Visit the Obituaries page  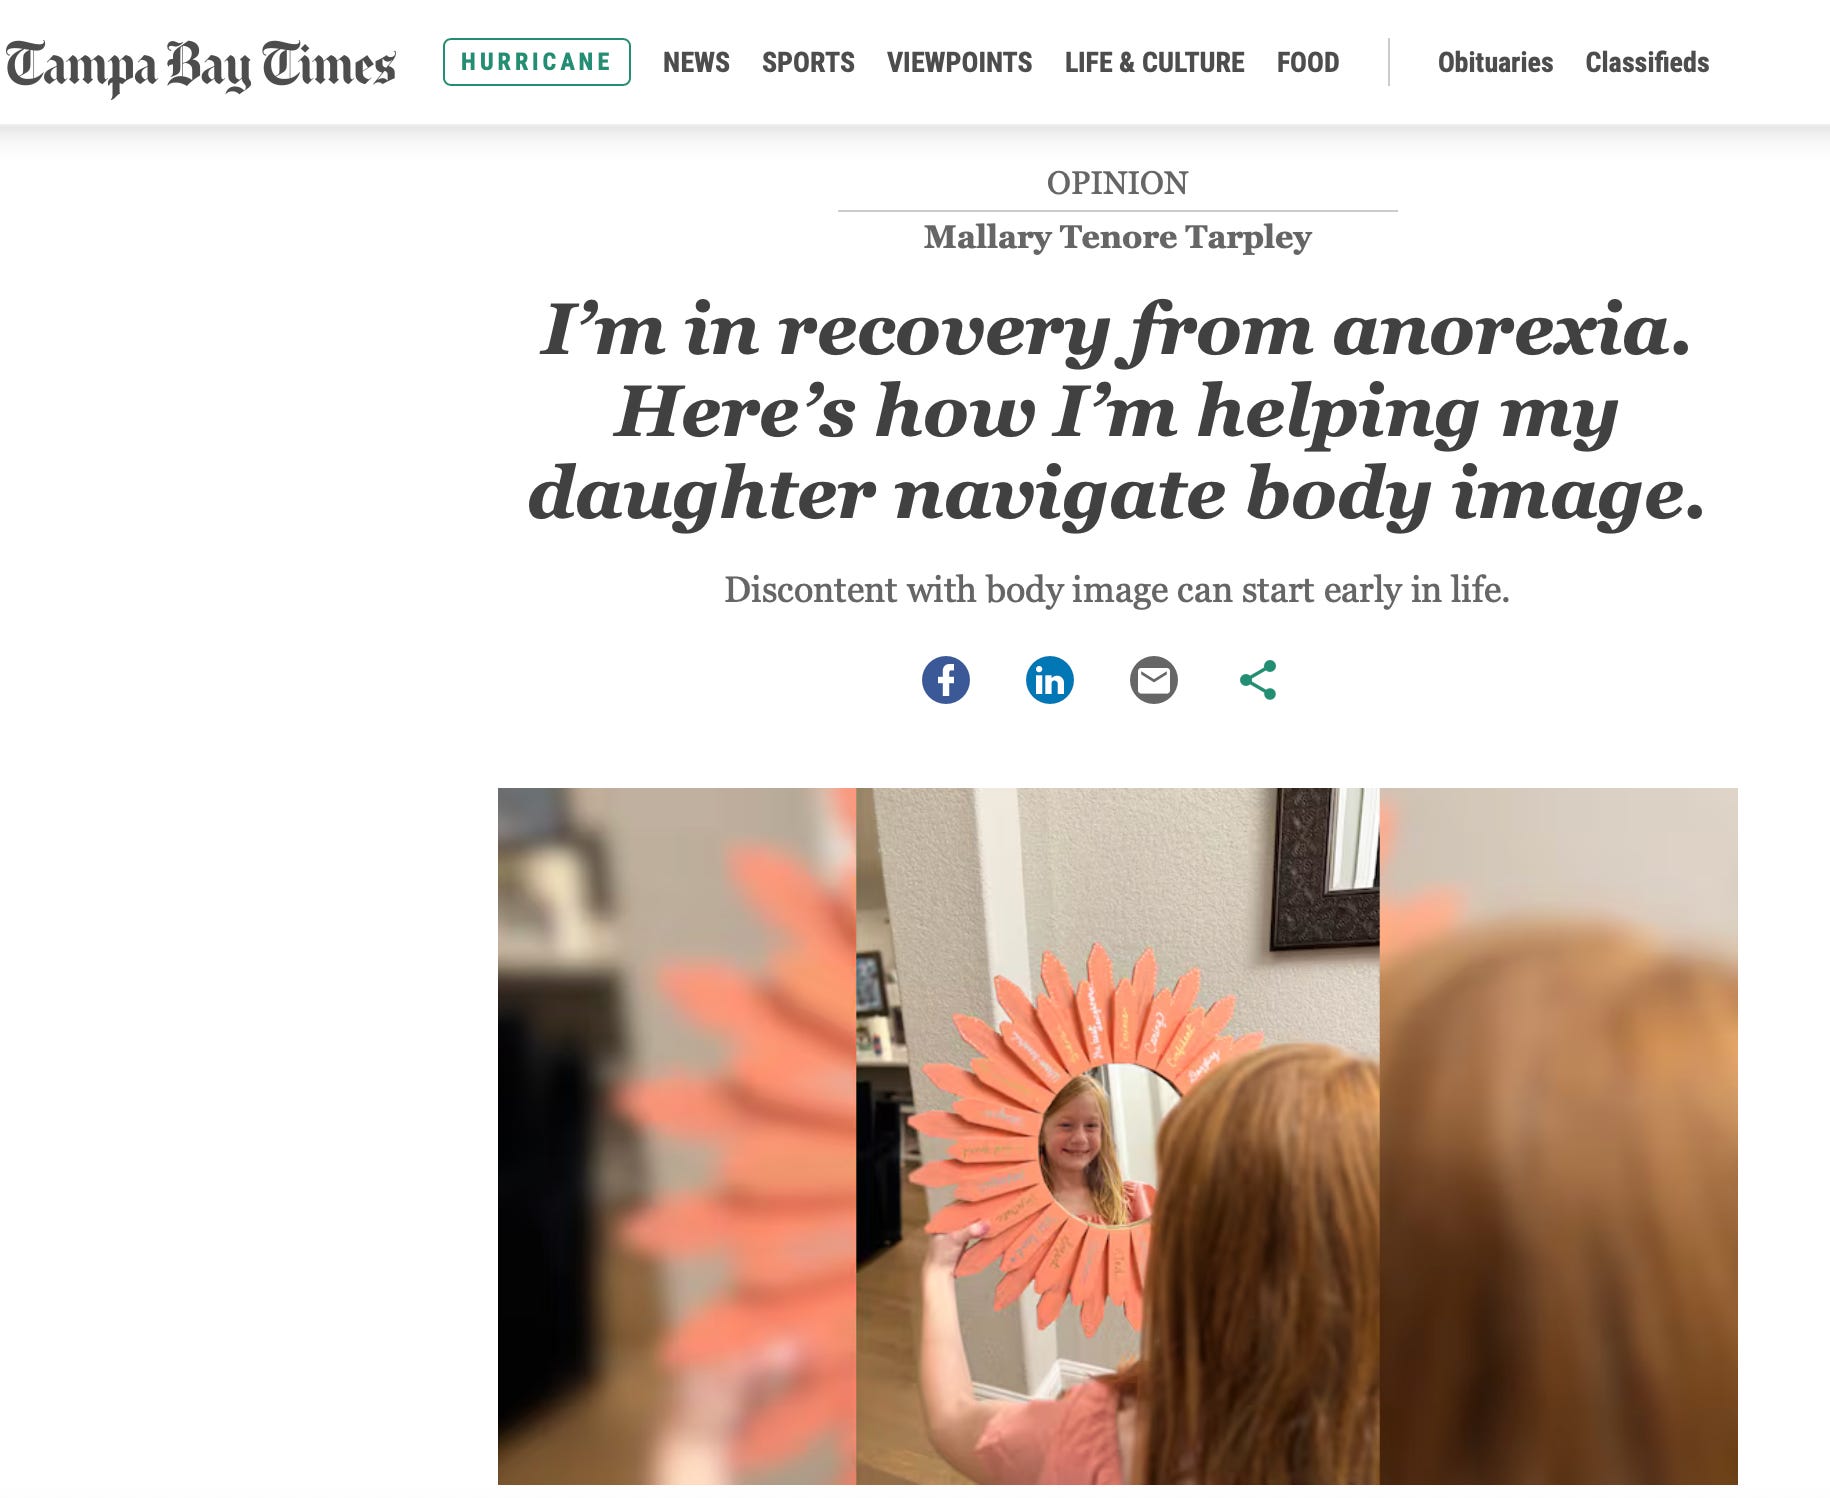(x=1495, y=62)
